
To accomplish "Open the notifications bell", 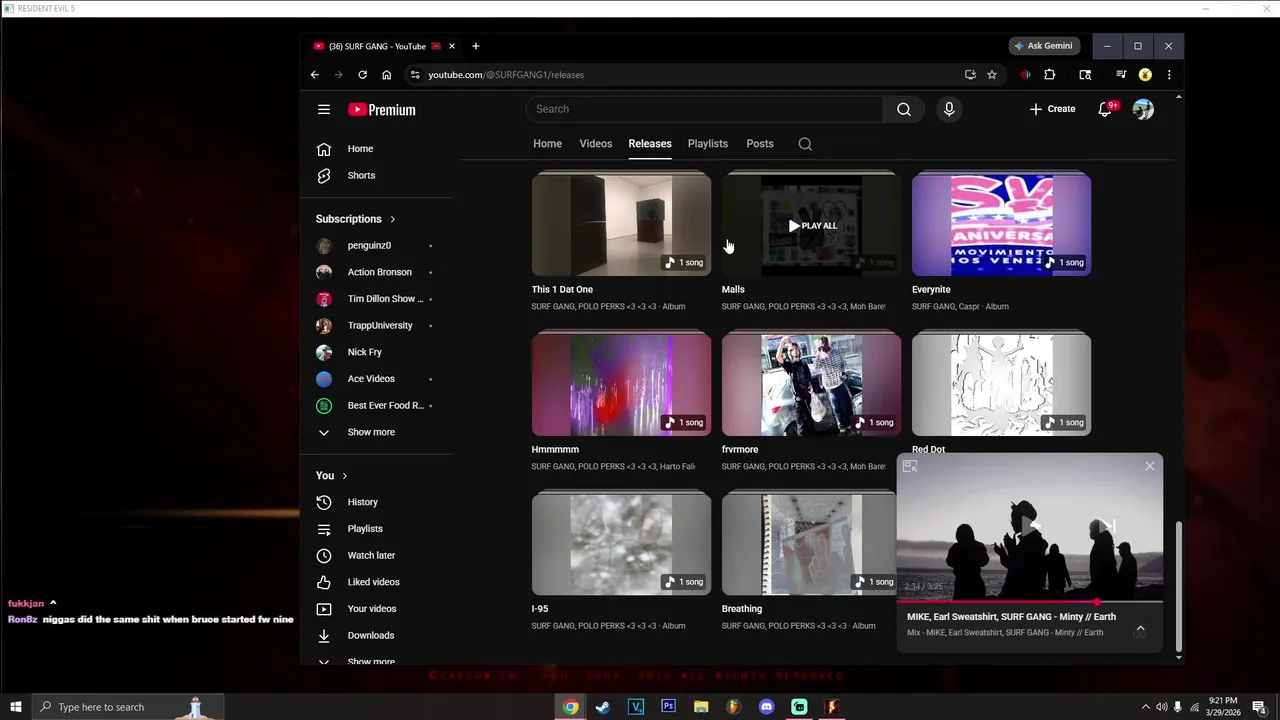I will 1105,109.
